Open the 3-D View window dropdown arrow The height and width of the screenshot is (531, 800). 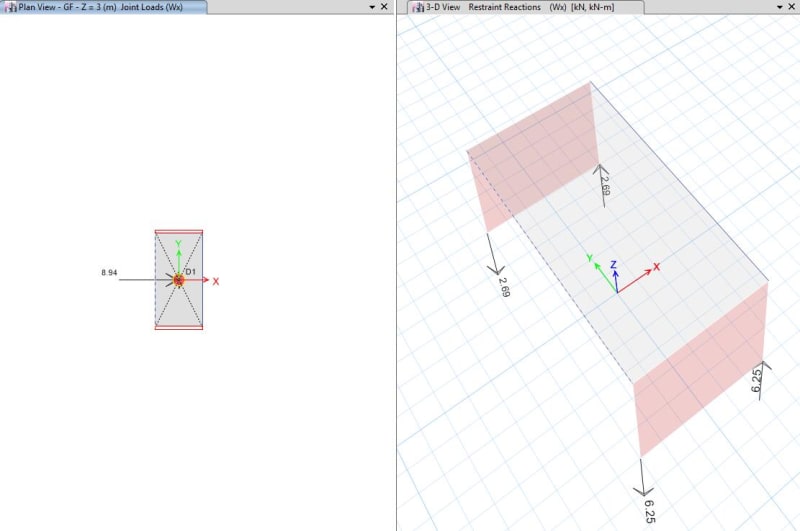(780, 7)
